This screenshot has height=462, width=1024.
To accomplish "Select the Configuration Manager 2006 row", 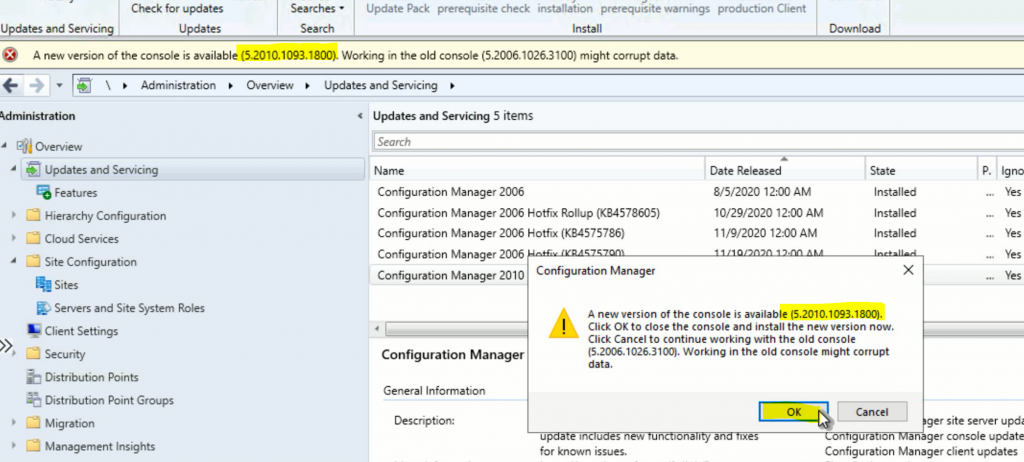I will pos(697,192).
